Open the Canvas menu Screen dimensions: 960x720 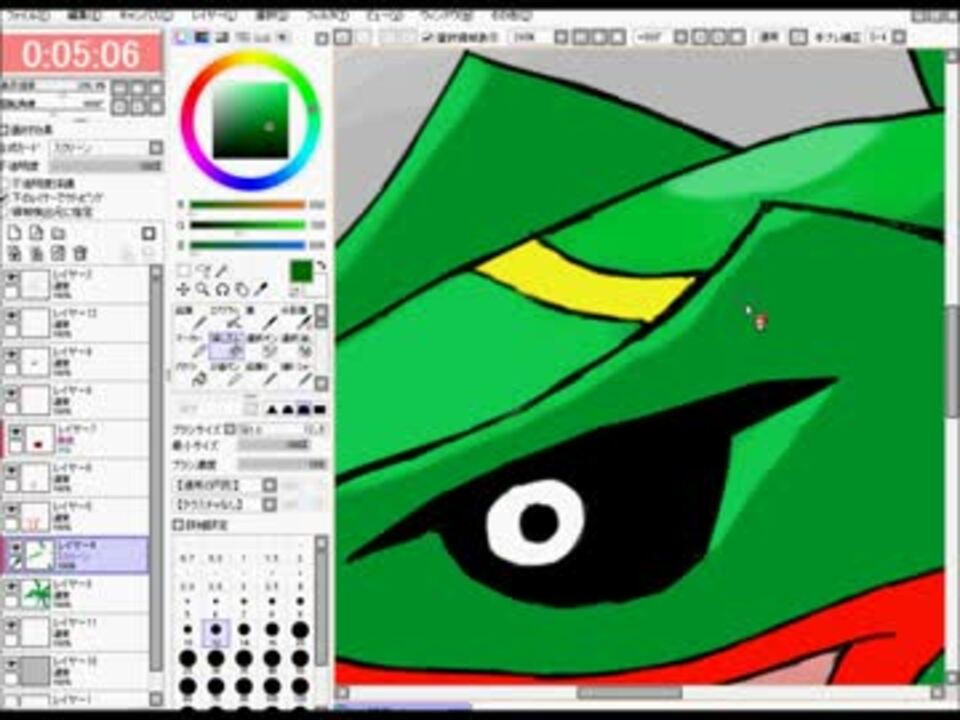(x=145, y=17)
